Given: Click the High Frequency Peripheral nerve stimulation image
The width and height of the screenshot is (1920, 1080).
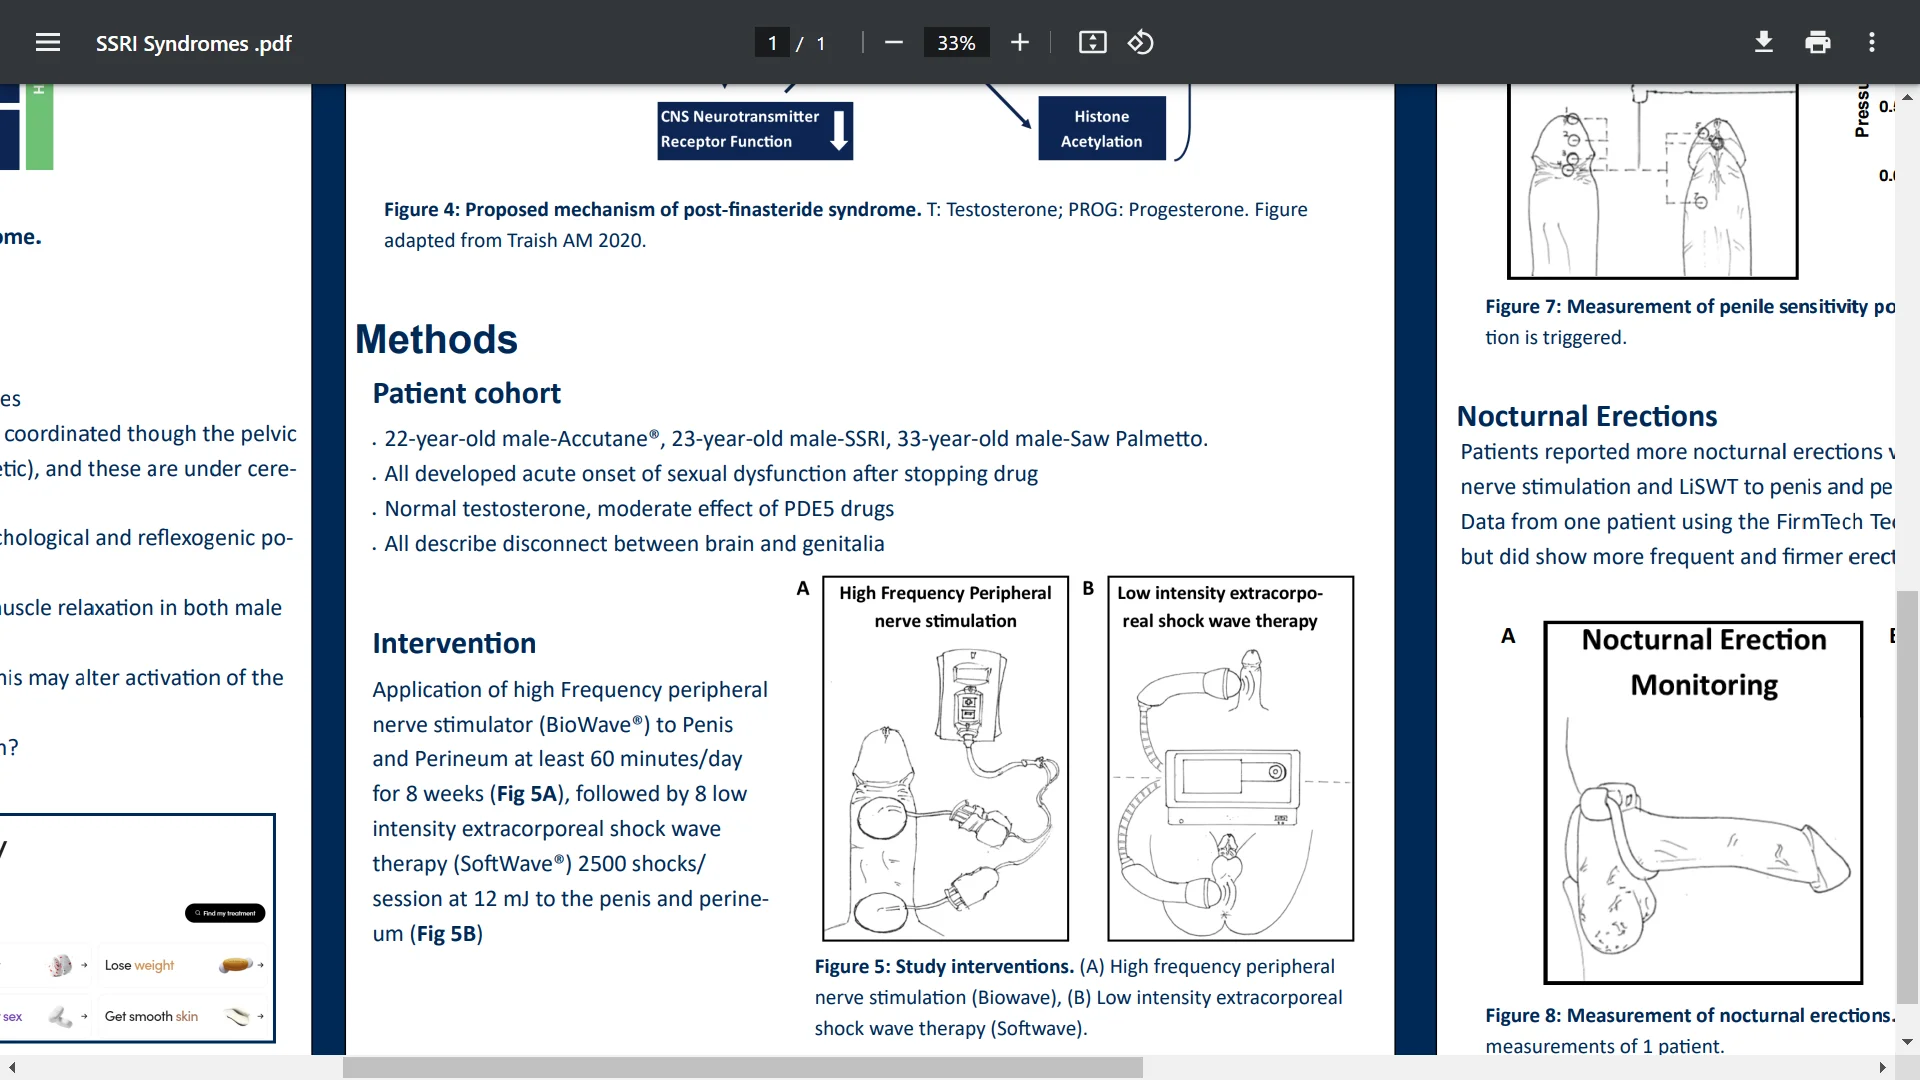Looking at the screenshot, I should click(x=945, y=758).
